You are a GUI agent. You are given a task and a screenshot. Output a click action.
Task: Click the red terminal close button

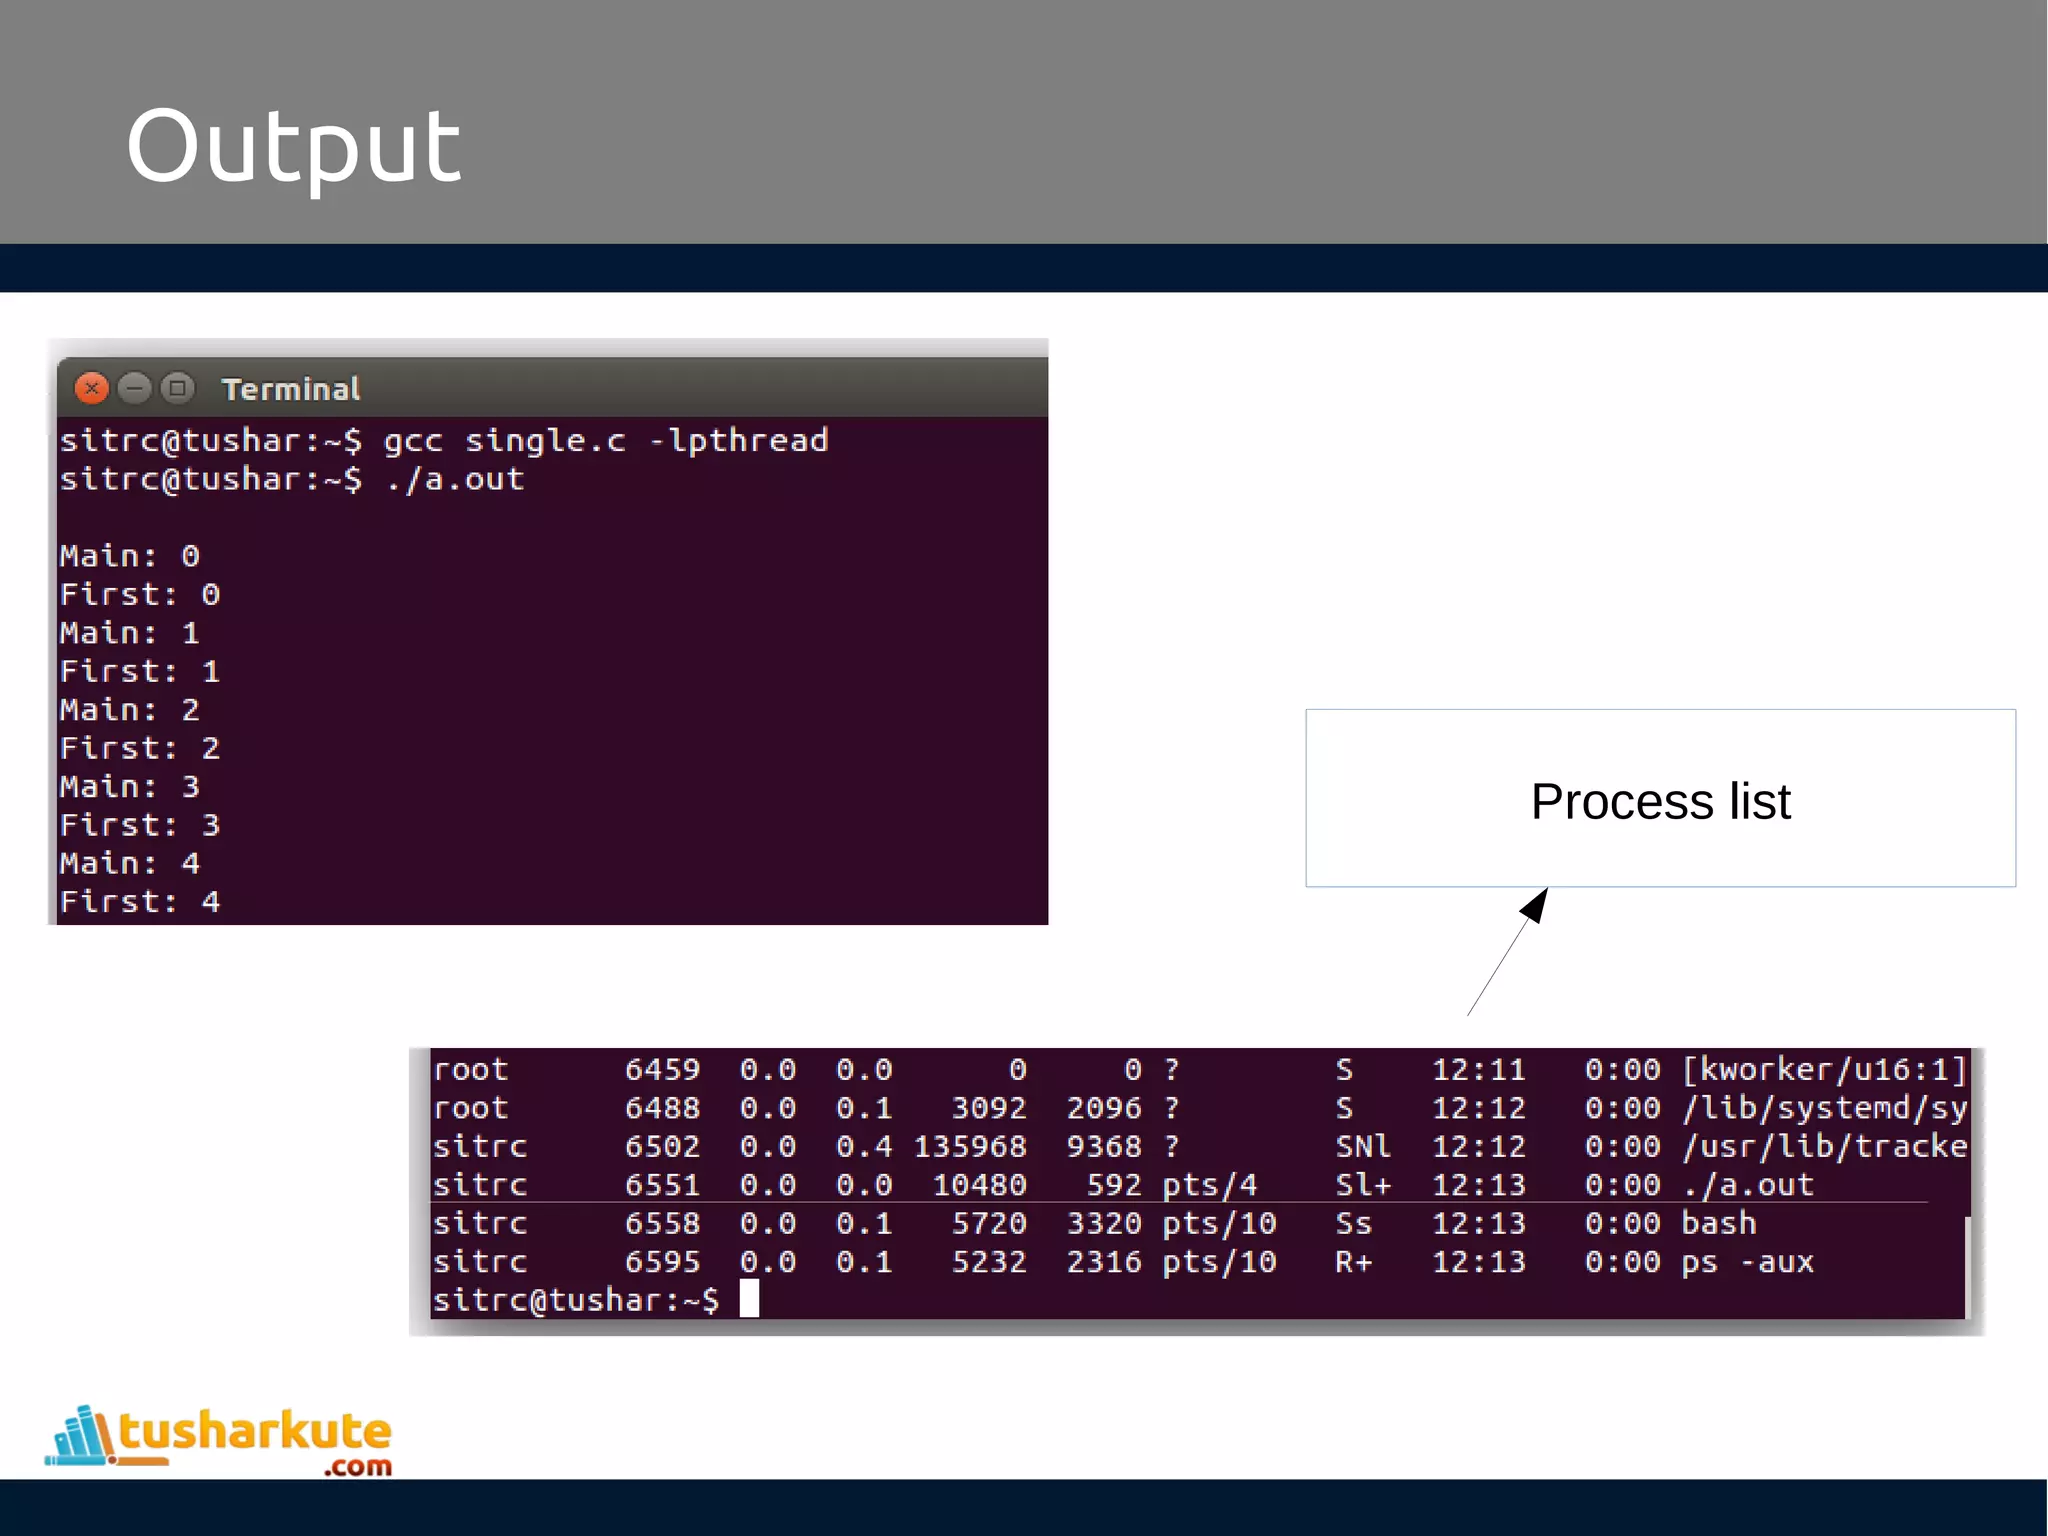click(x=92, y=388)
